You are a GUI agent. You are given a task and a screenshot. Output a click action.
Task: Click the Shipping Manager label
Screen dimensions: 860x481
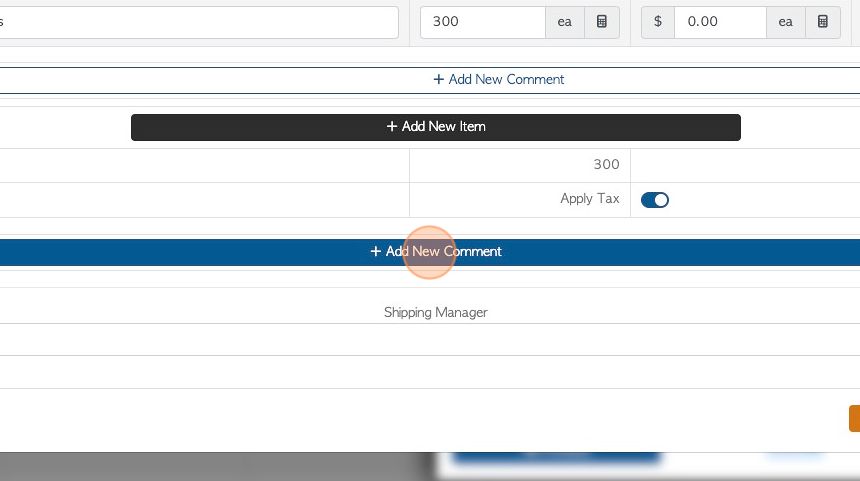(x=435, y=313)
